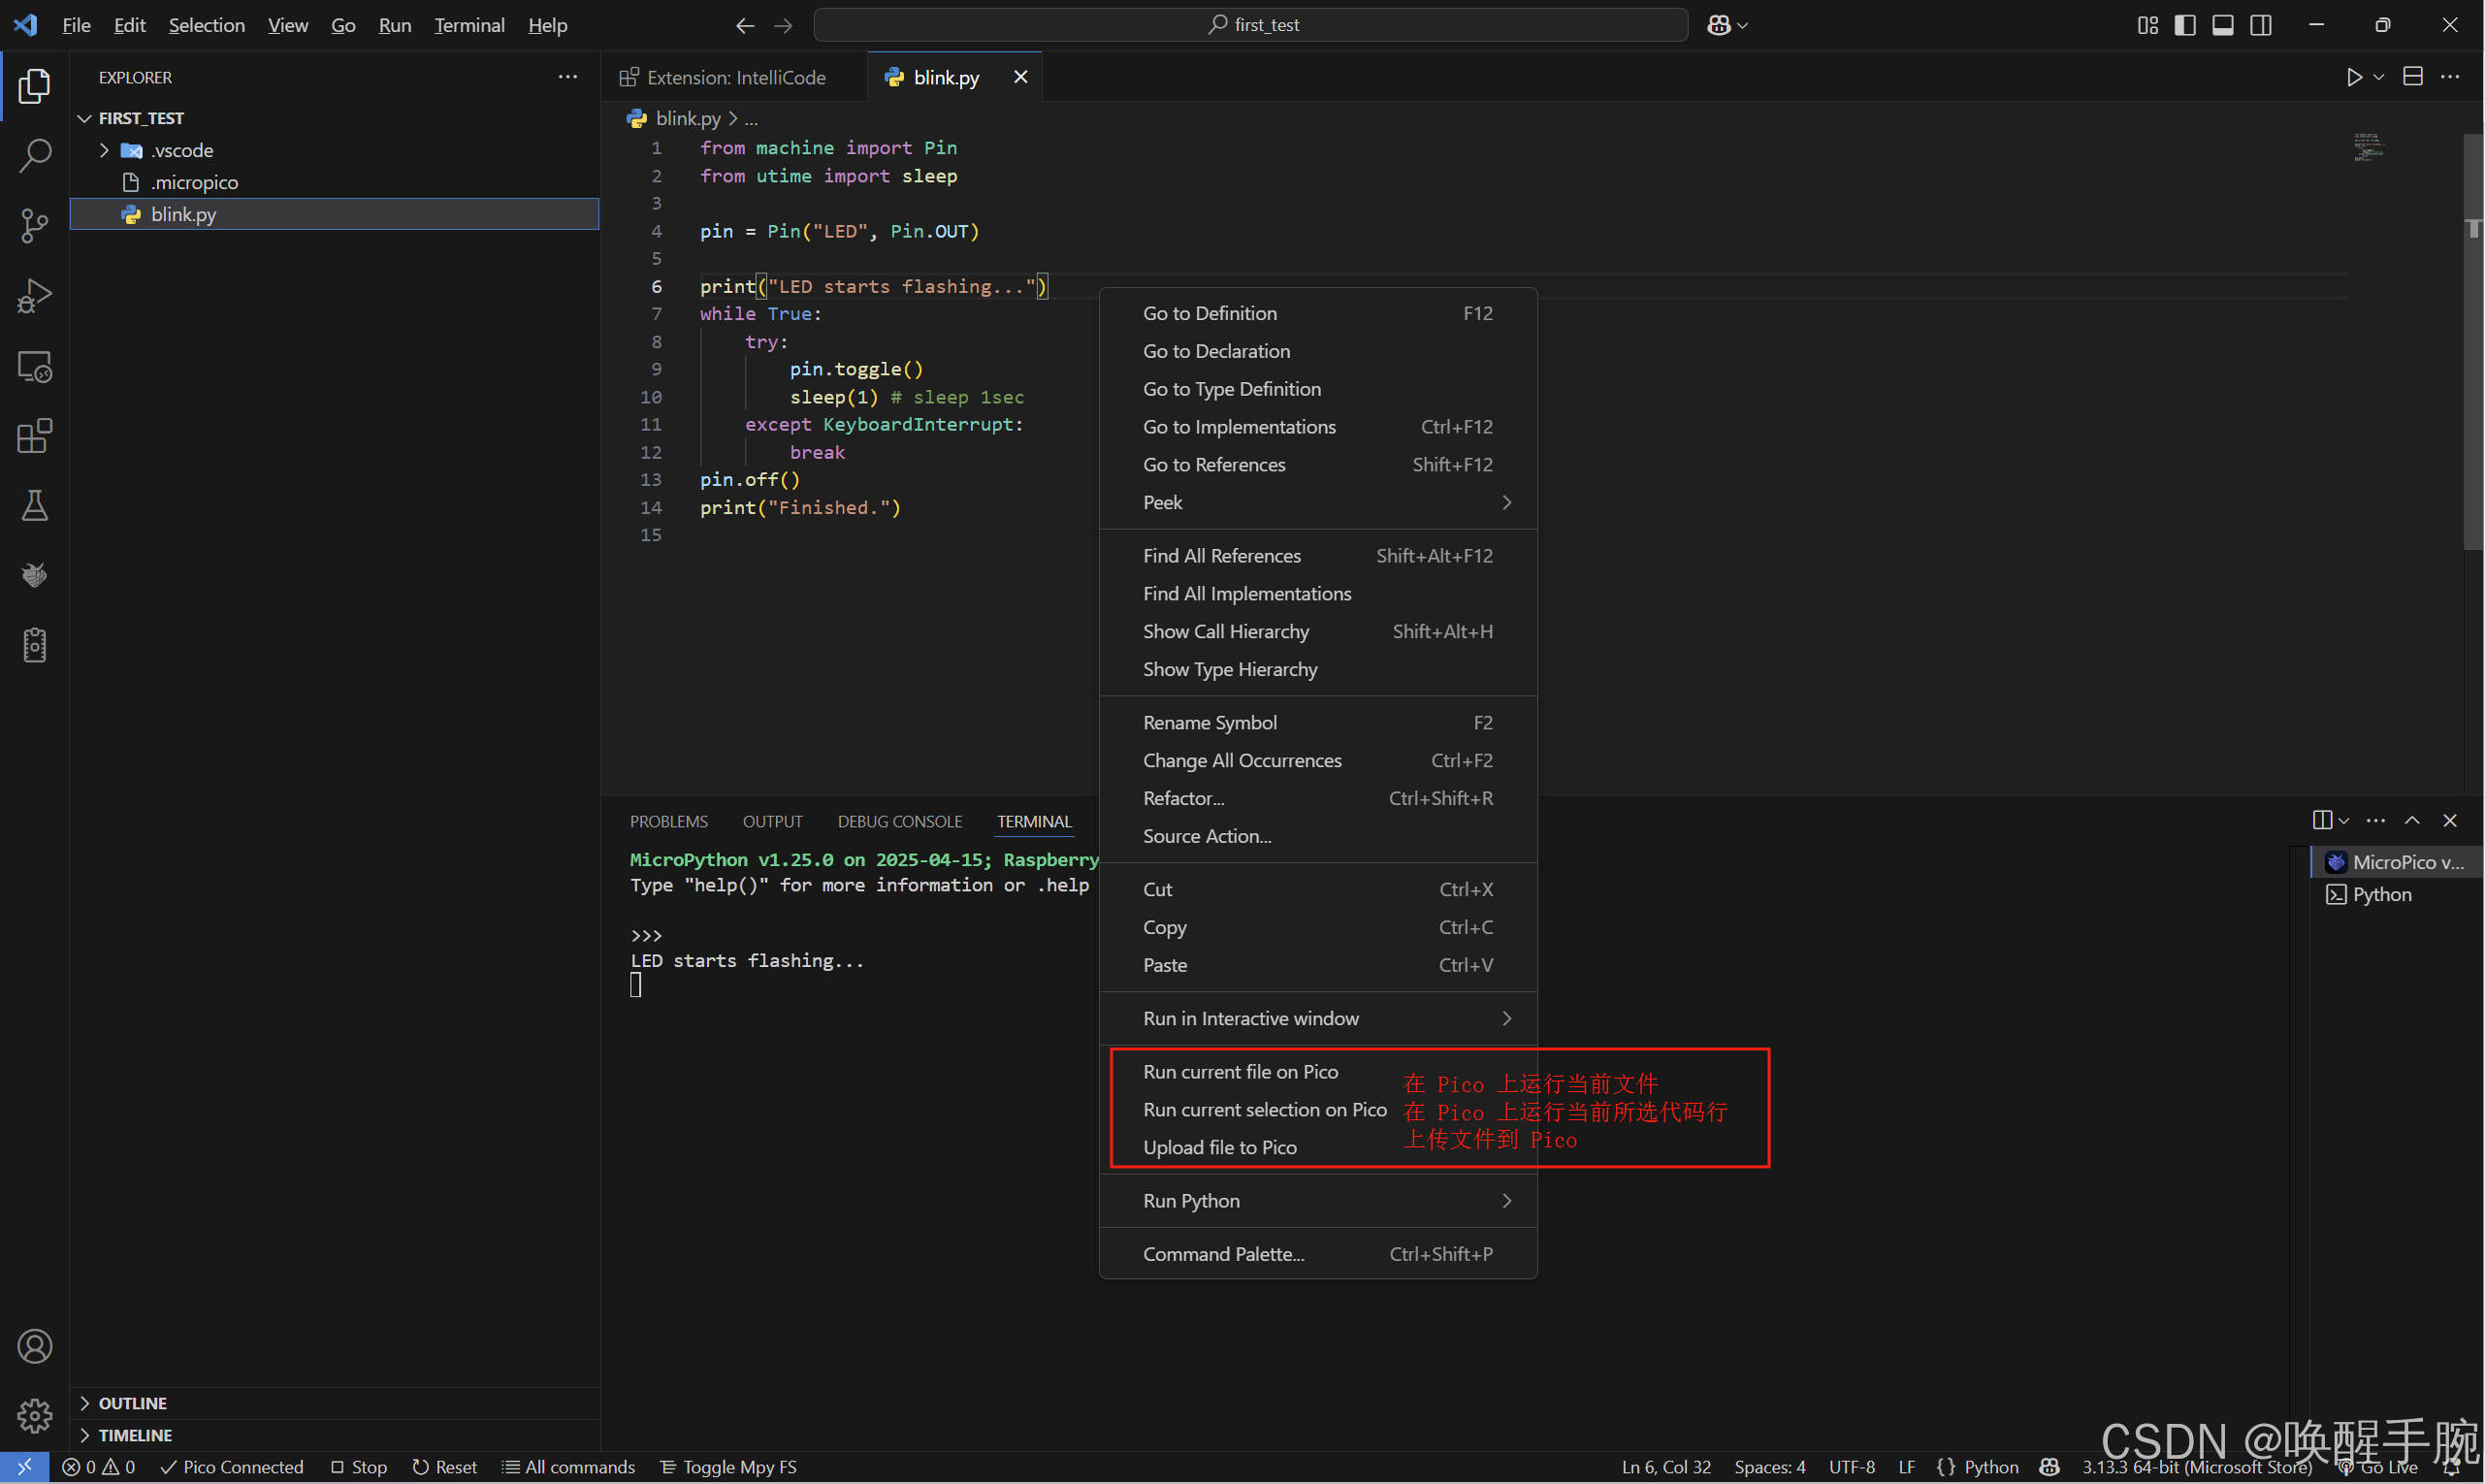Viewport: 2485px width, 1484px height.
Task: Select Run current file on Pico
Action: [1240, 1072]
